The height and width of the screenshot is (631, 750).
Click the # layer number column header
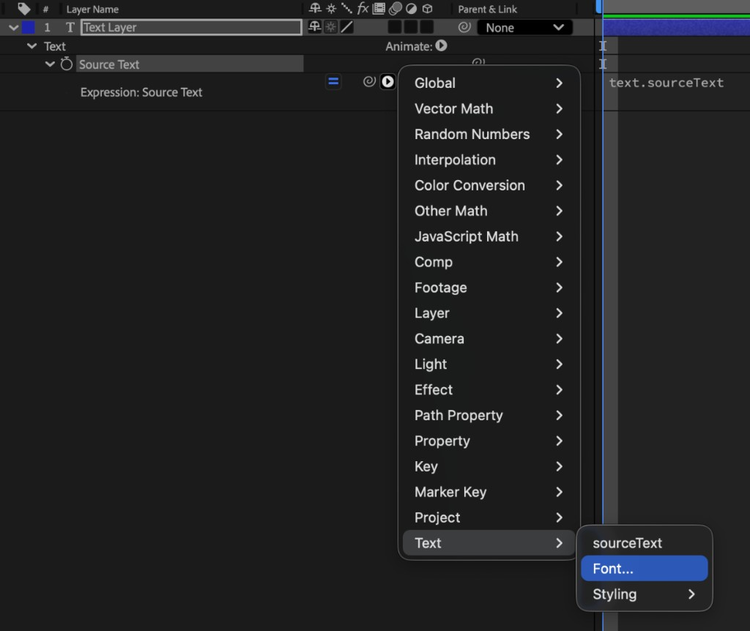(x=45, y=9)
